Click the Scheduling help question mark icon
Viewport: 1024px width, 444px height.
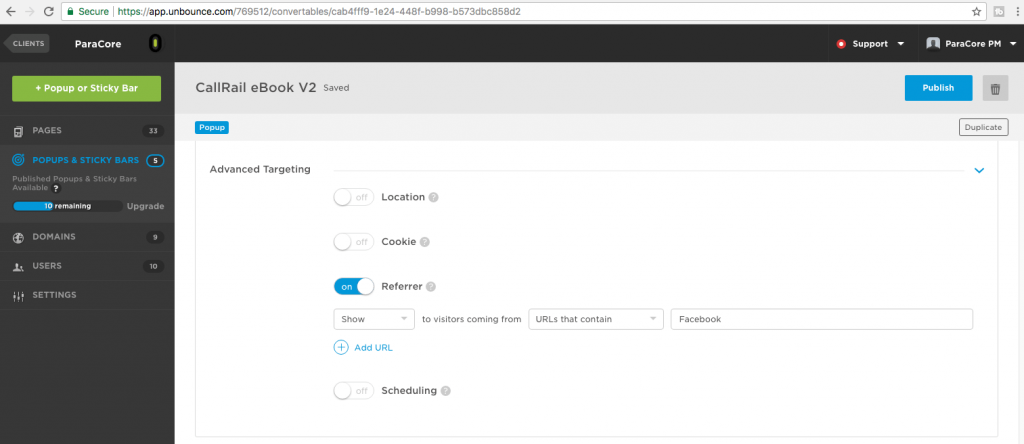point(445,391)
